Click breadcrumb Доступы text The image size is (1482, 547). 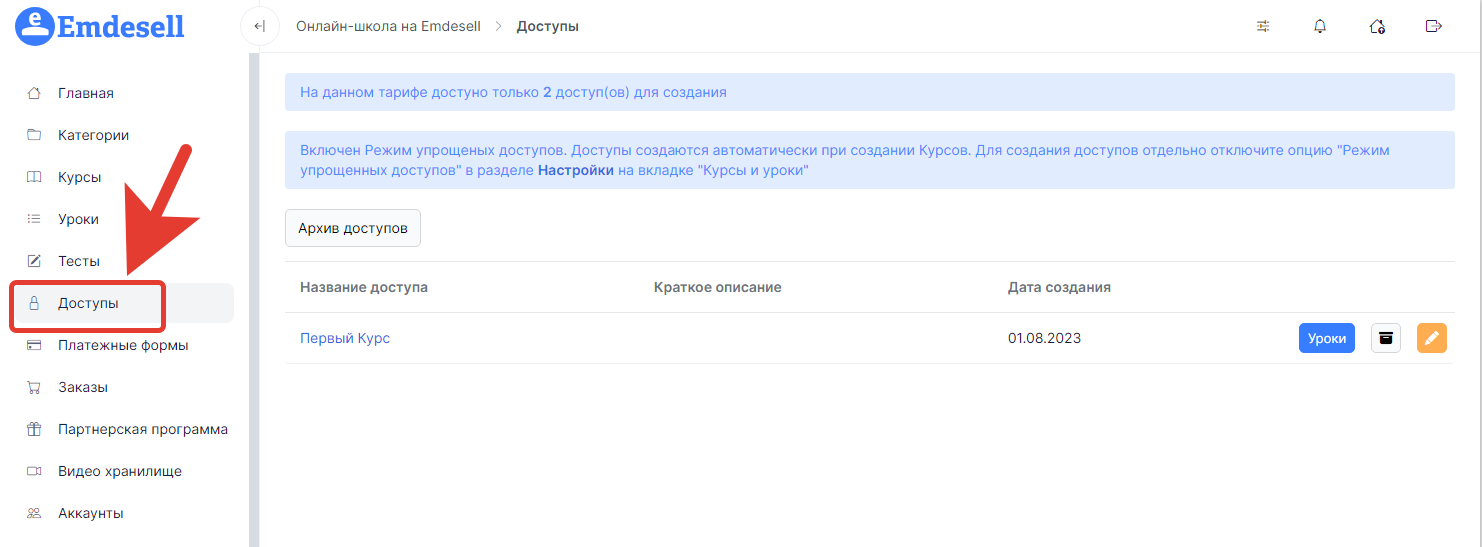(548, 26)
